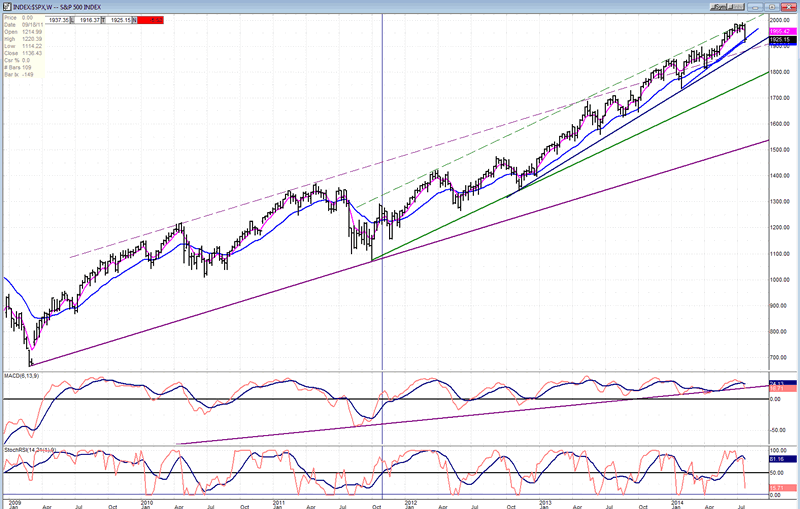Click the 1500.00 price axis label
This screenshot has height=509, width=800.
[781, 150]
